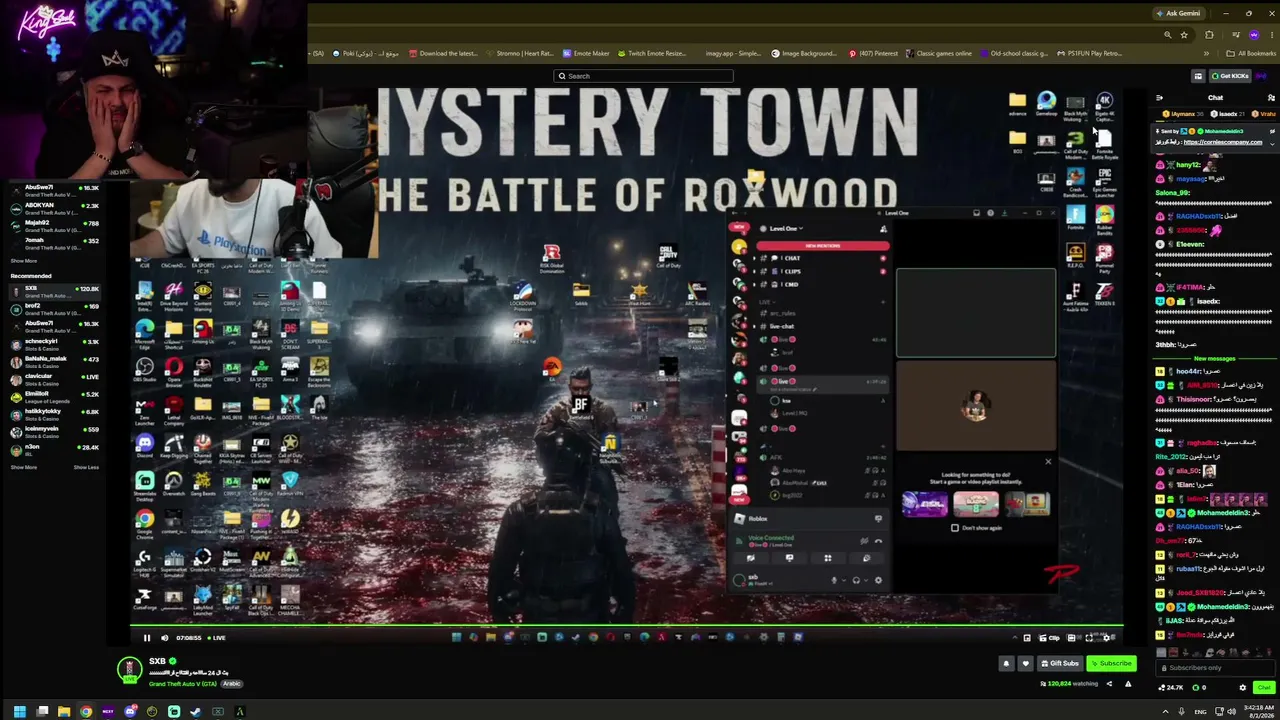1280x720 pixels.
Task: Open the Twitch Emote Resizer bookmark
Action: pos(651,54)
